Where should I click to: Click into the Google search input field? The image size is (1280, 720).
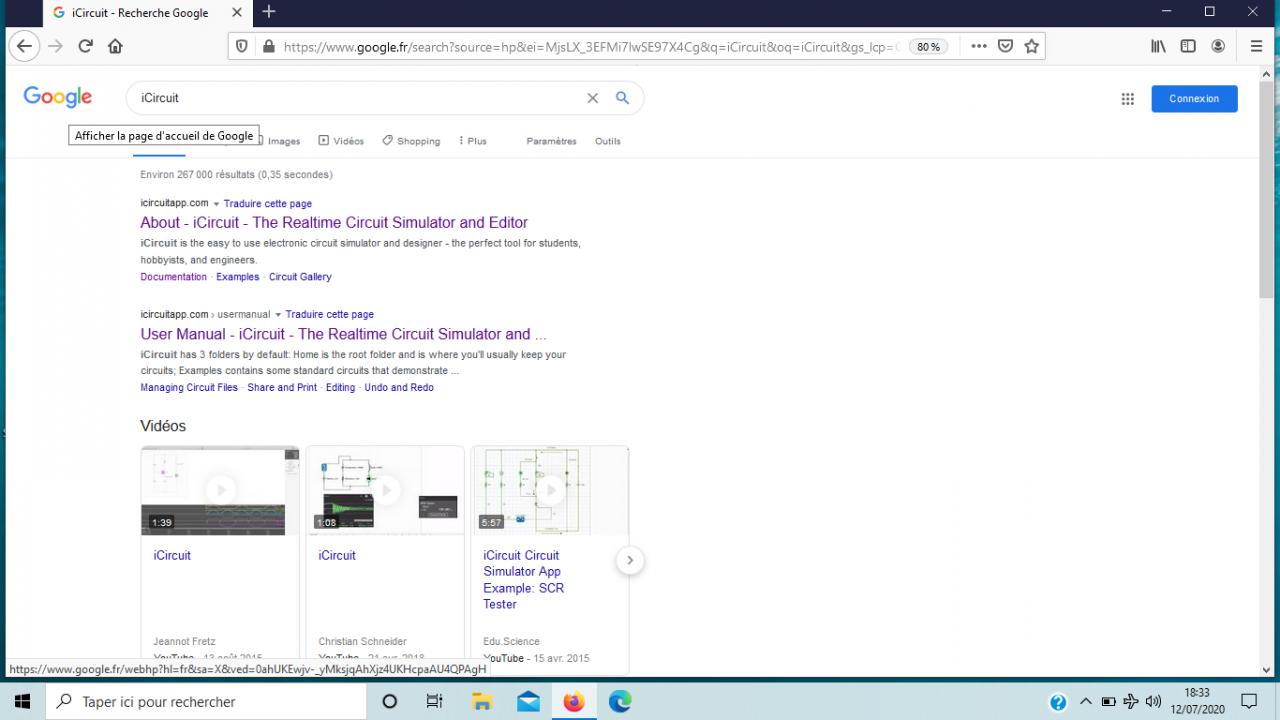click(360, 98)
